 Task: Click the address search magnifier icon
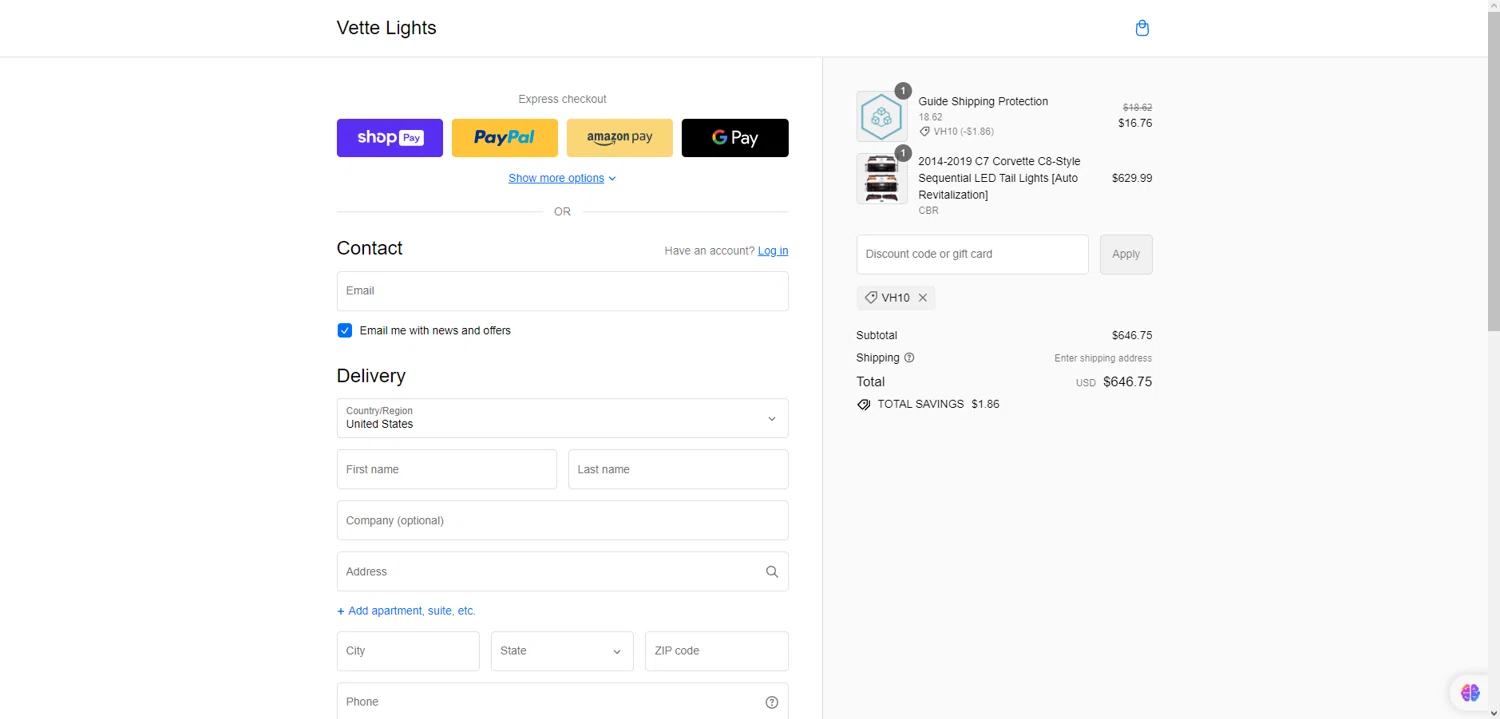pos(772,572)
